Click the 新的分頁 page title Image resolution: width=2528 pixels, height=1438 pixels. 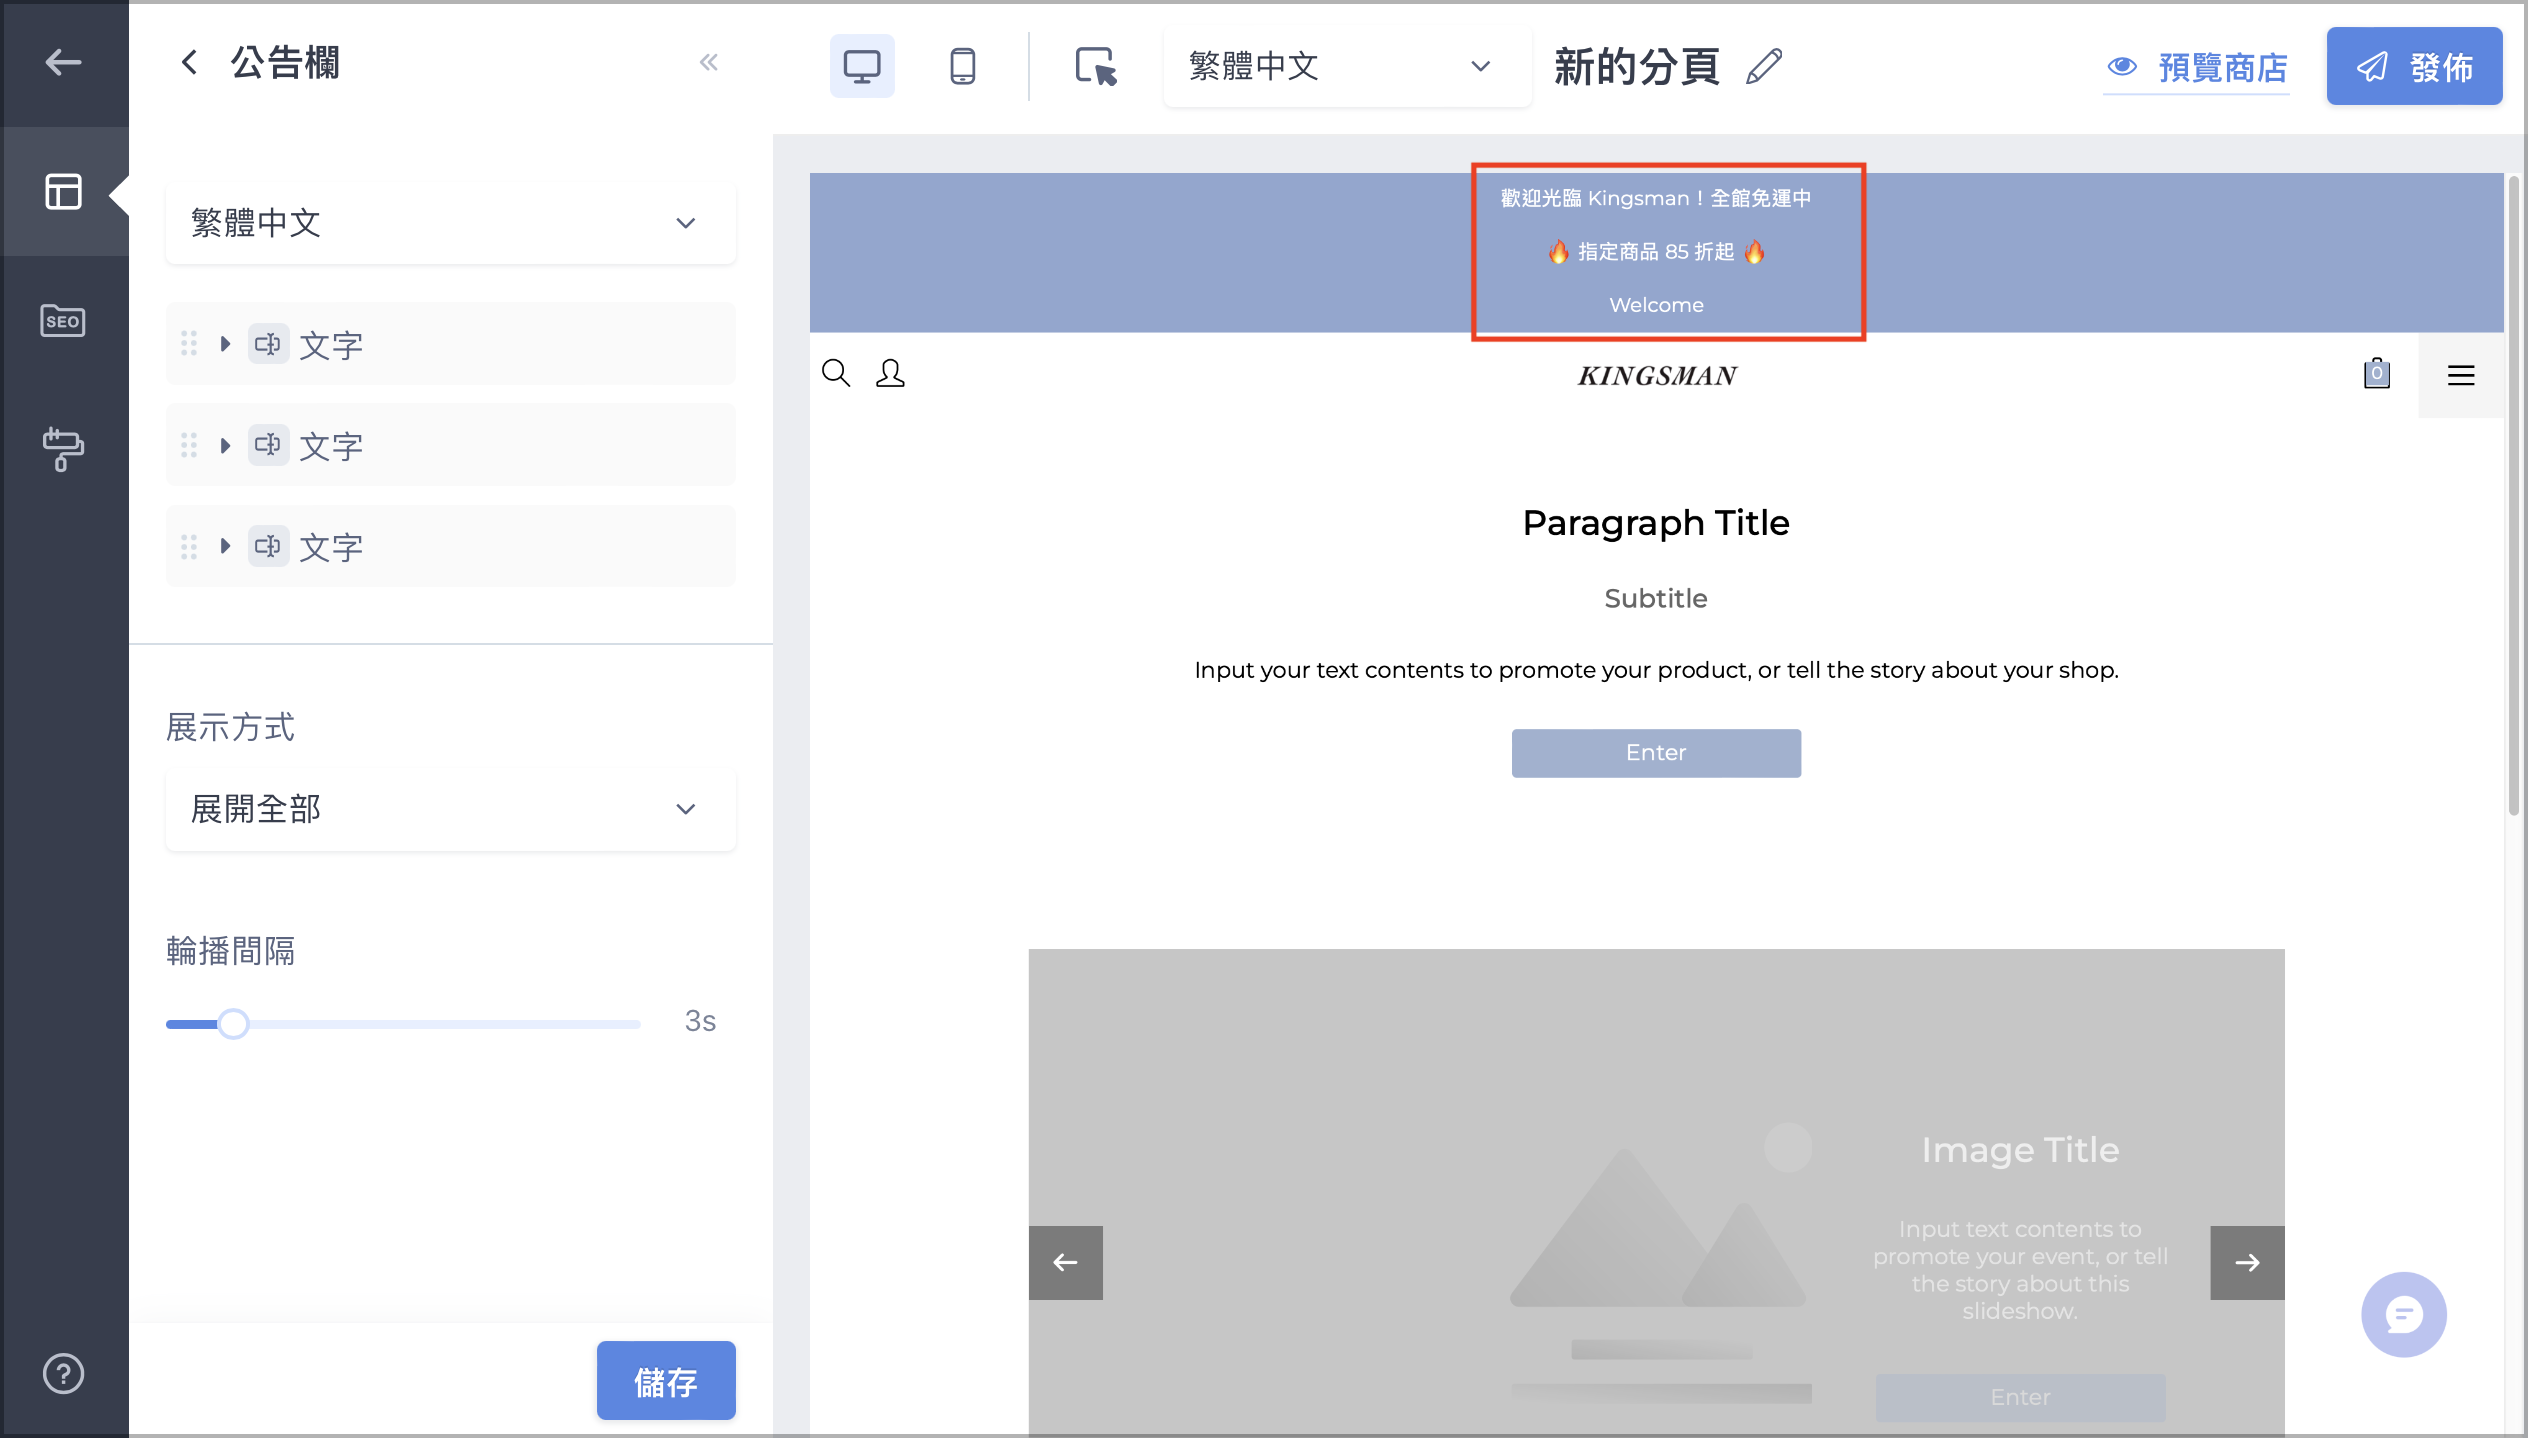(x=1637, y=67)
